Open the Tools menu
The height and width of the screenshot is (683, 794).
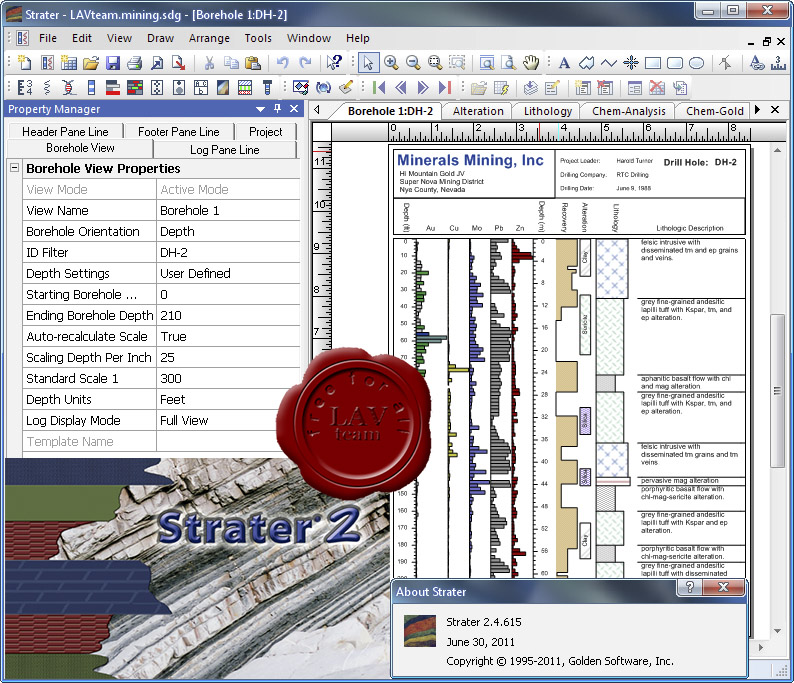258,38
